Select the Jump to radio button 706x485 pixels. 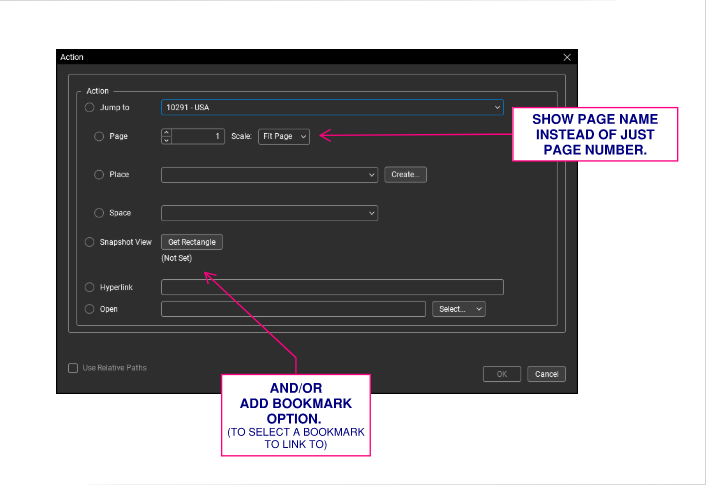coord(90,108)
